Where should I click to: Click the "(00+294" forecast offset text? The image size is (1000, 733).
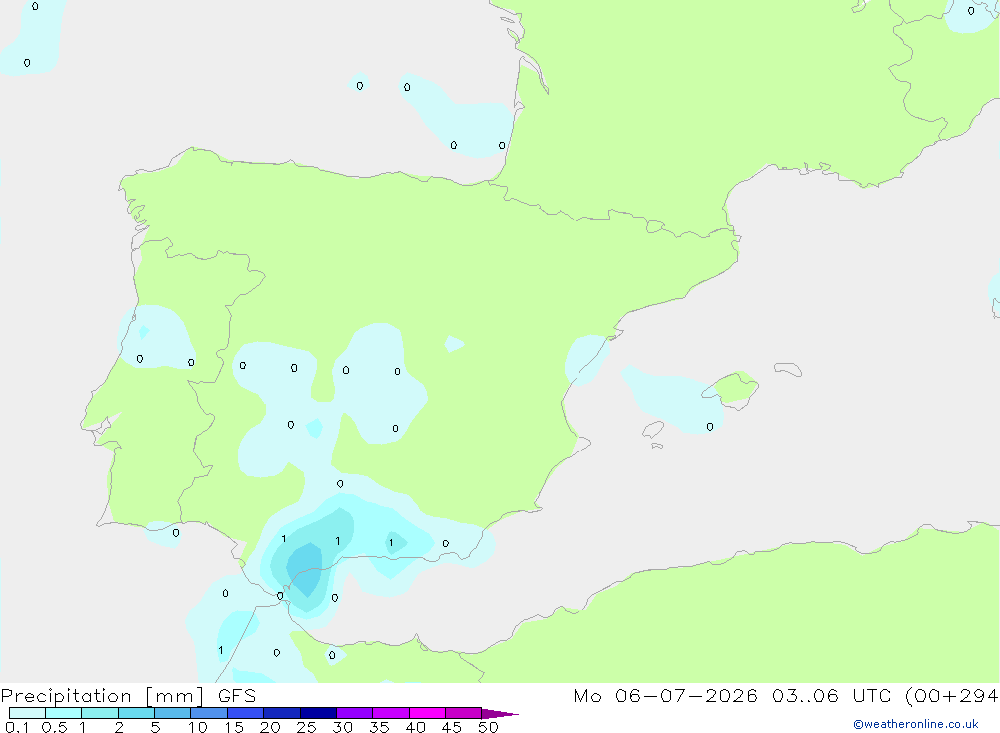[952, 696]
